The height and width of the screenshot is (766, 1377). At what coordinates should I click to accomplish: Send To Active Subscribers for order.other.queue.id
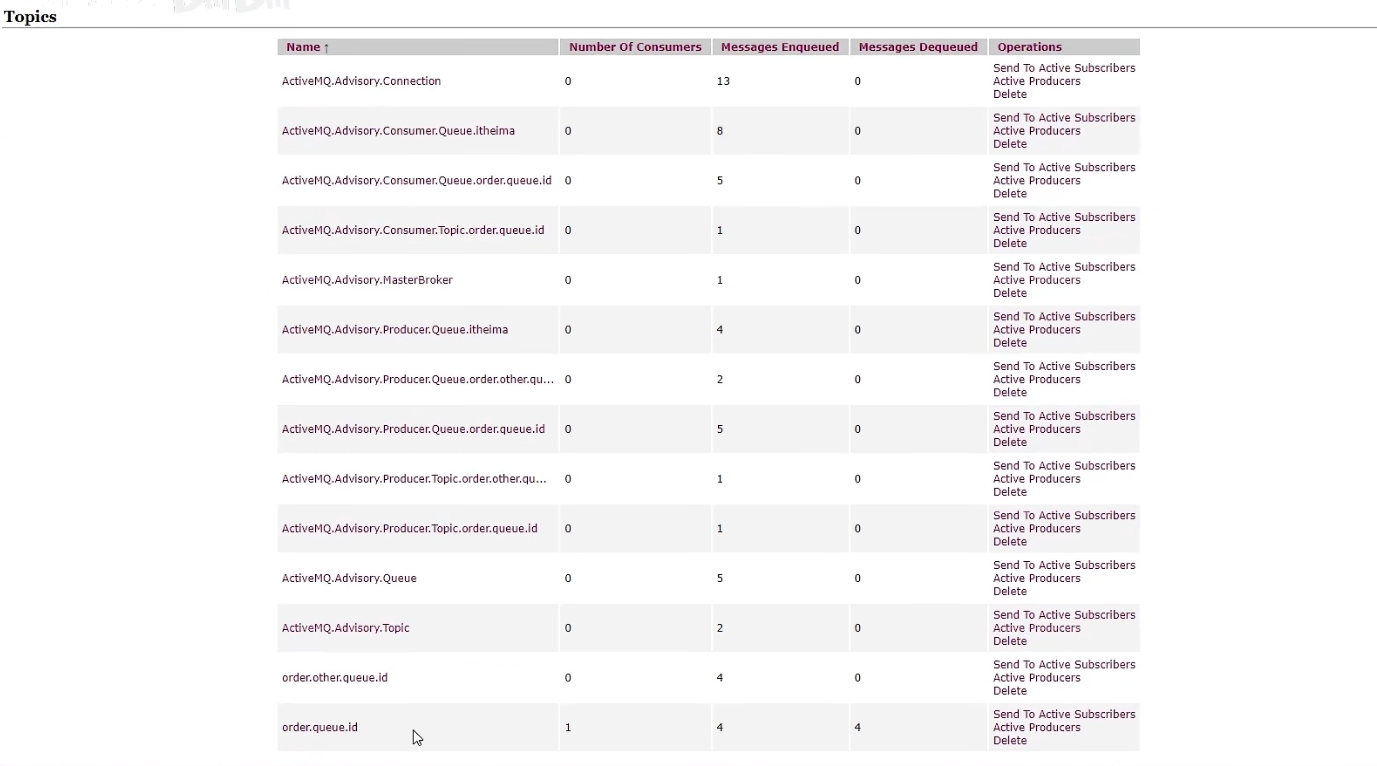(x=1064, y=665)
